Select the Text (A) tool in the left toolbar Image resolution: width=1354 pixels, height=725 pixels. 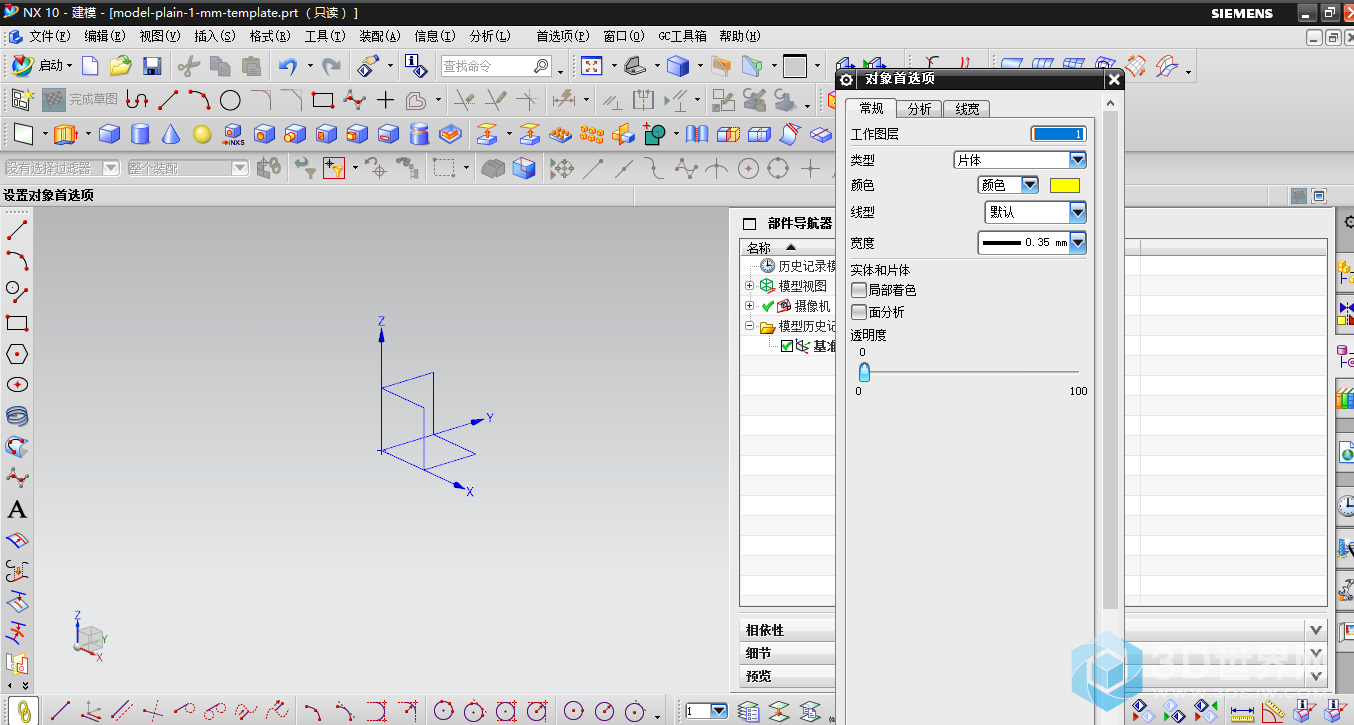(x=17, y=510)
